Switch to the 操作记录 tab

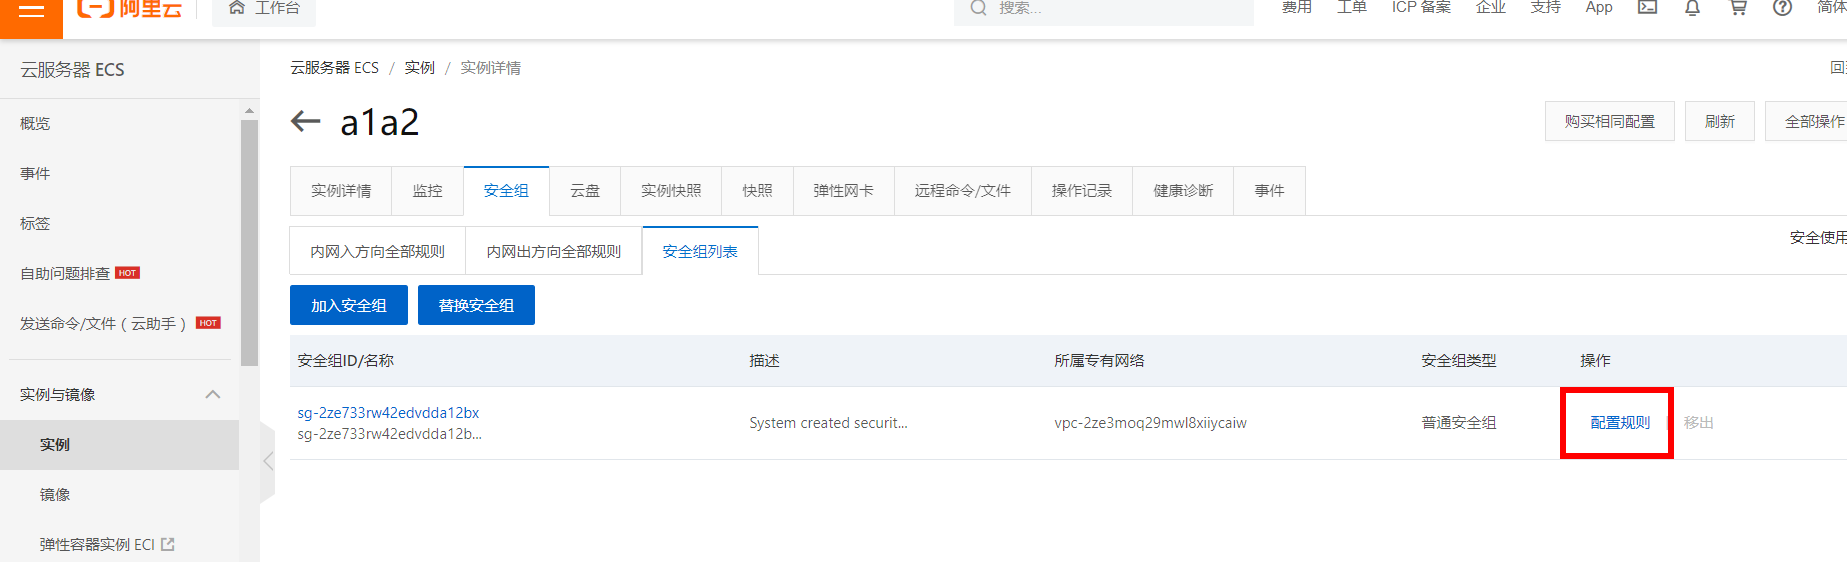(1081, 191)
